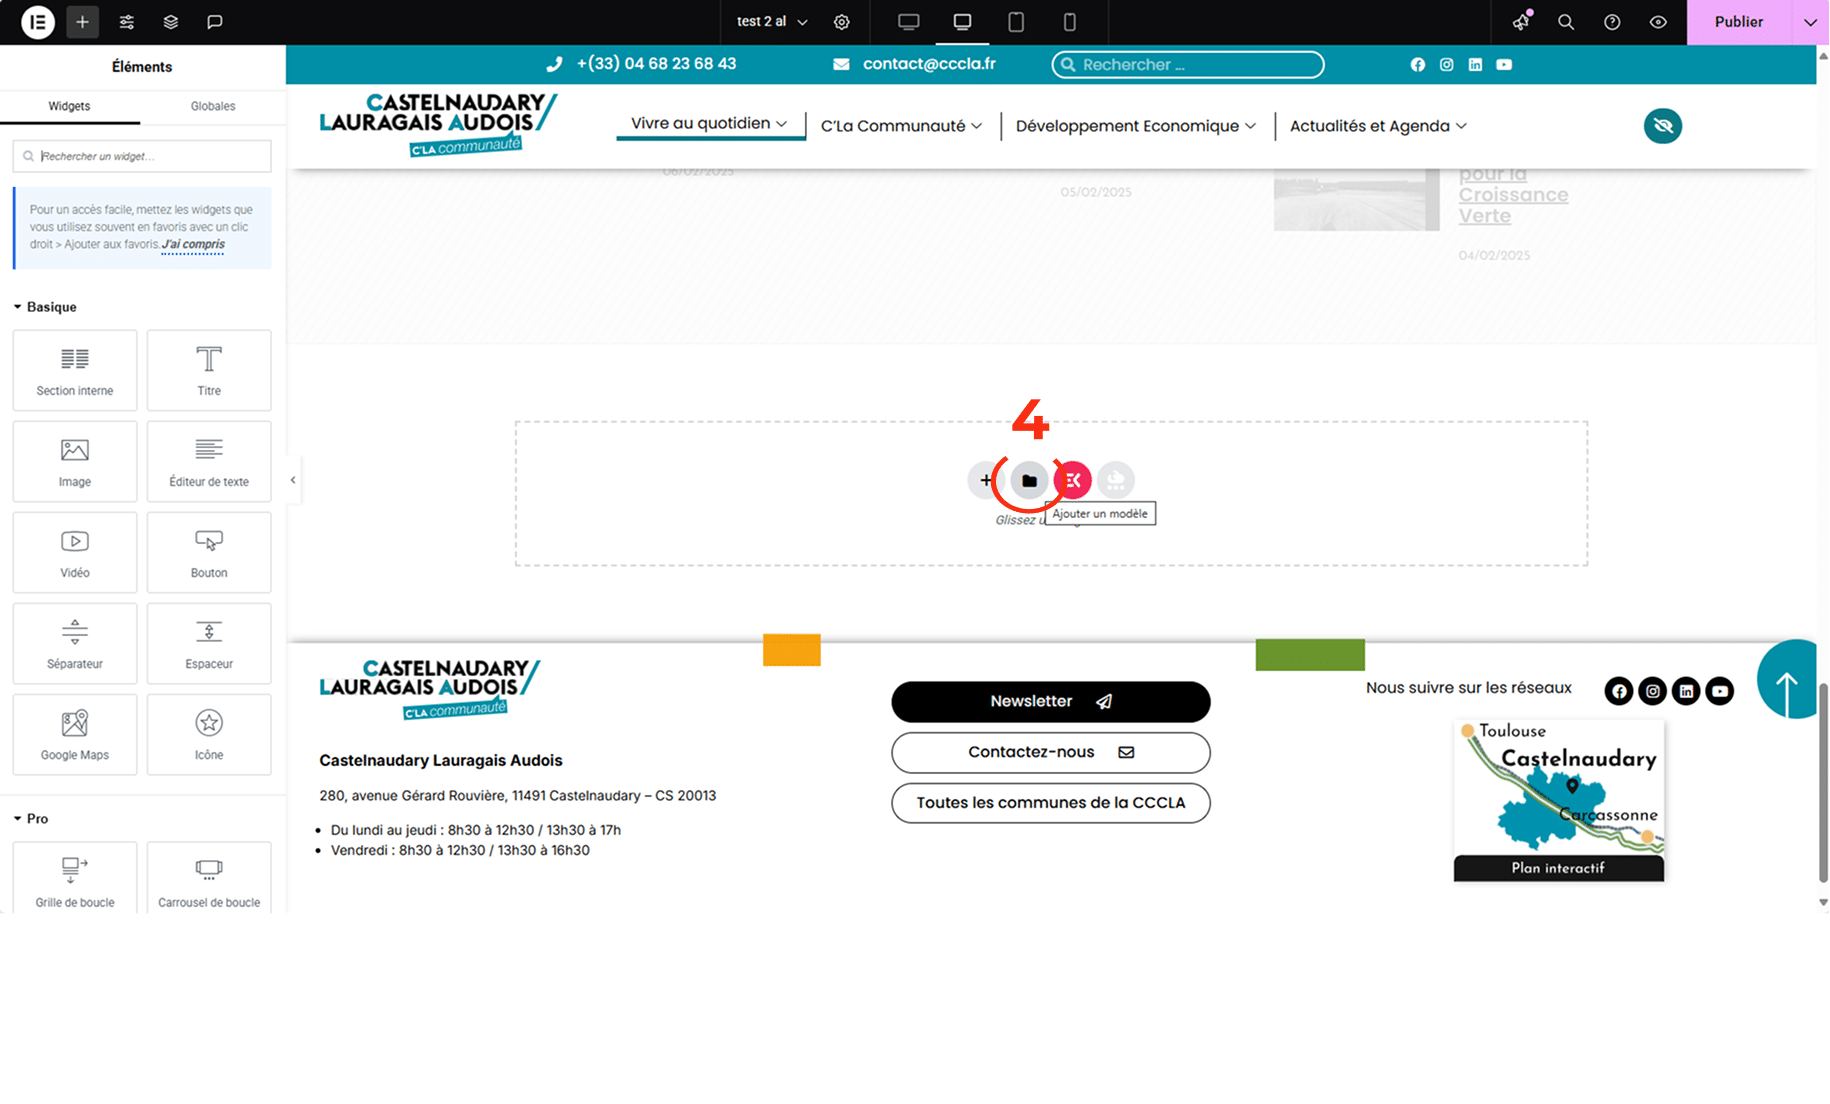Open site settings sliders icon
Image resolution: width=1830 pixels, height=1104 pixels.
127,22
